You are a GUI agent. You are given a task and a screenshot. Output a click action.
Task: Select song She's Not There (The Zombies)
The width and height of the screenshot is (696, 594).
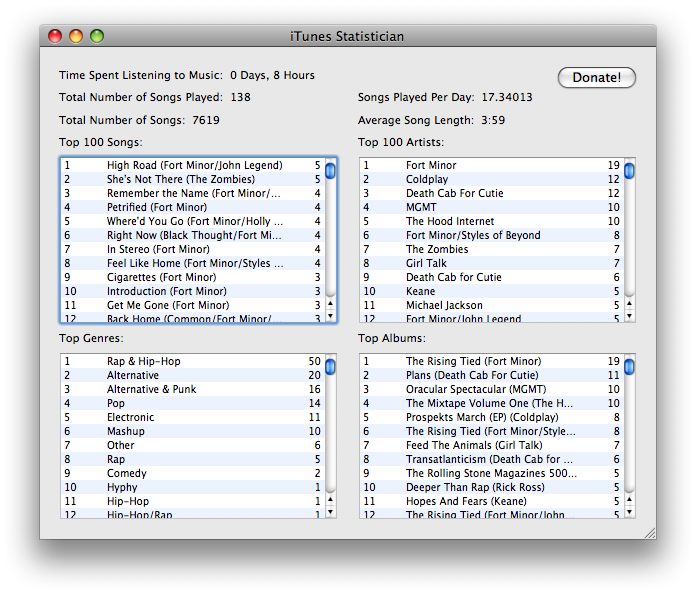(193, 179)
